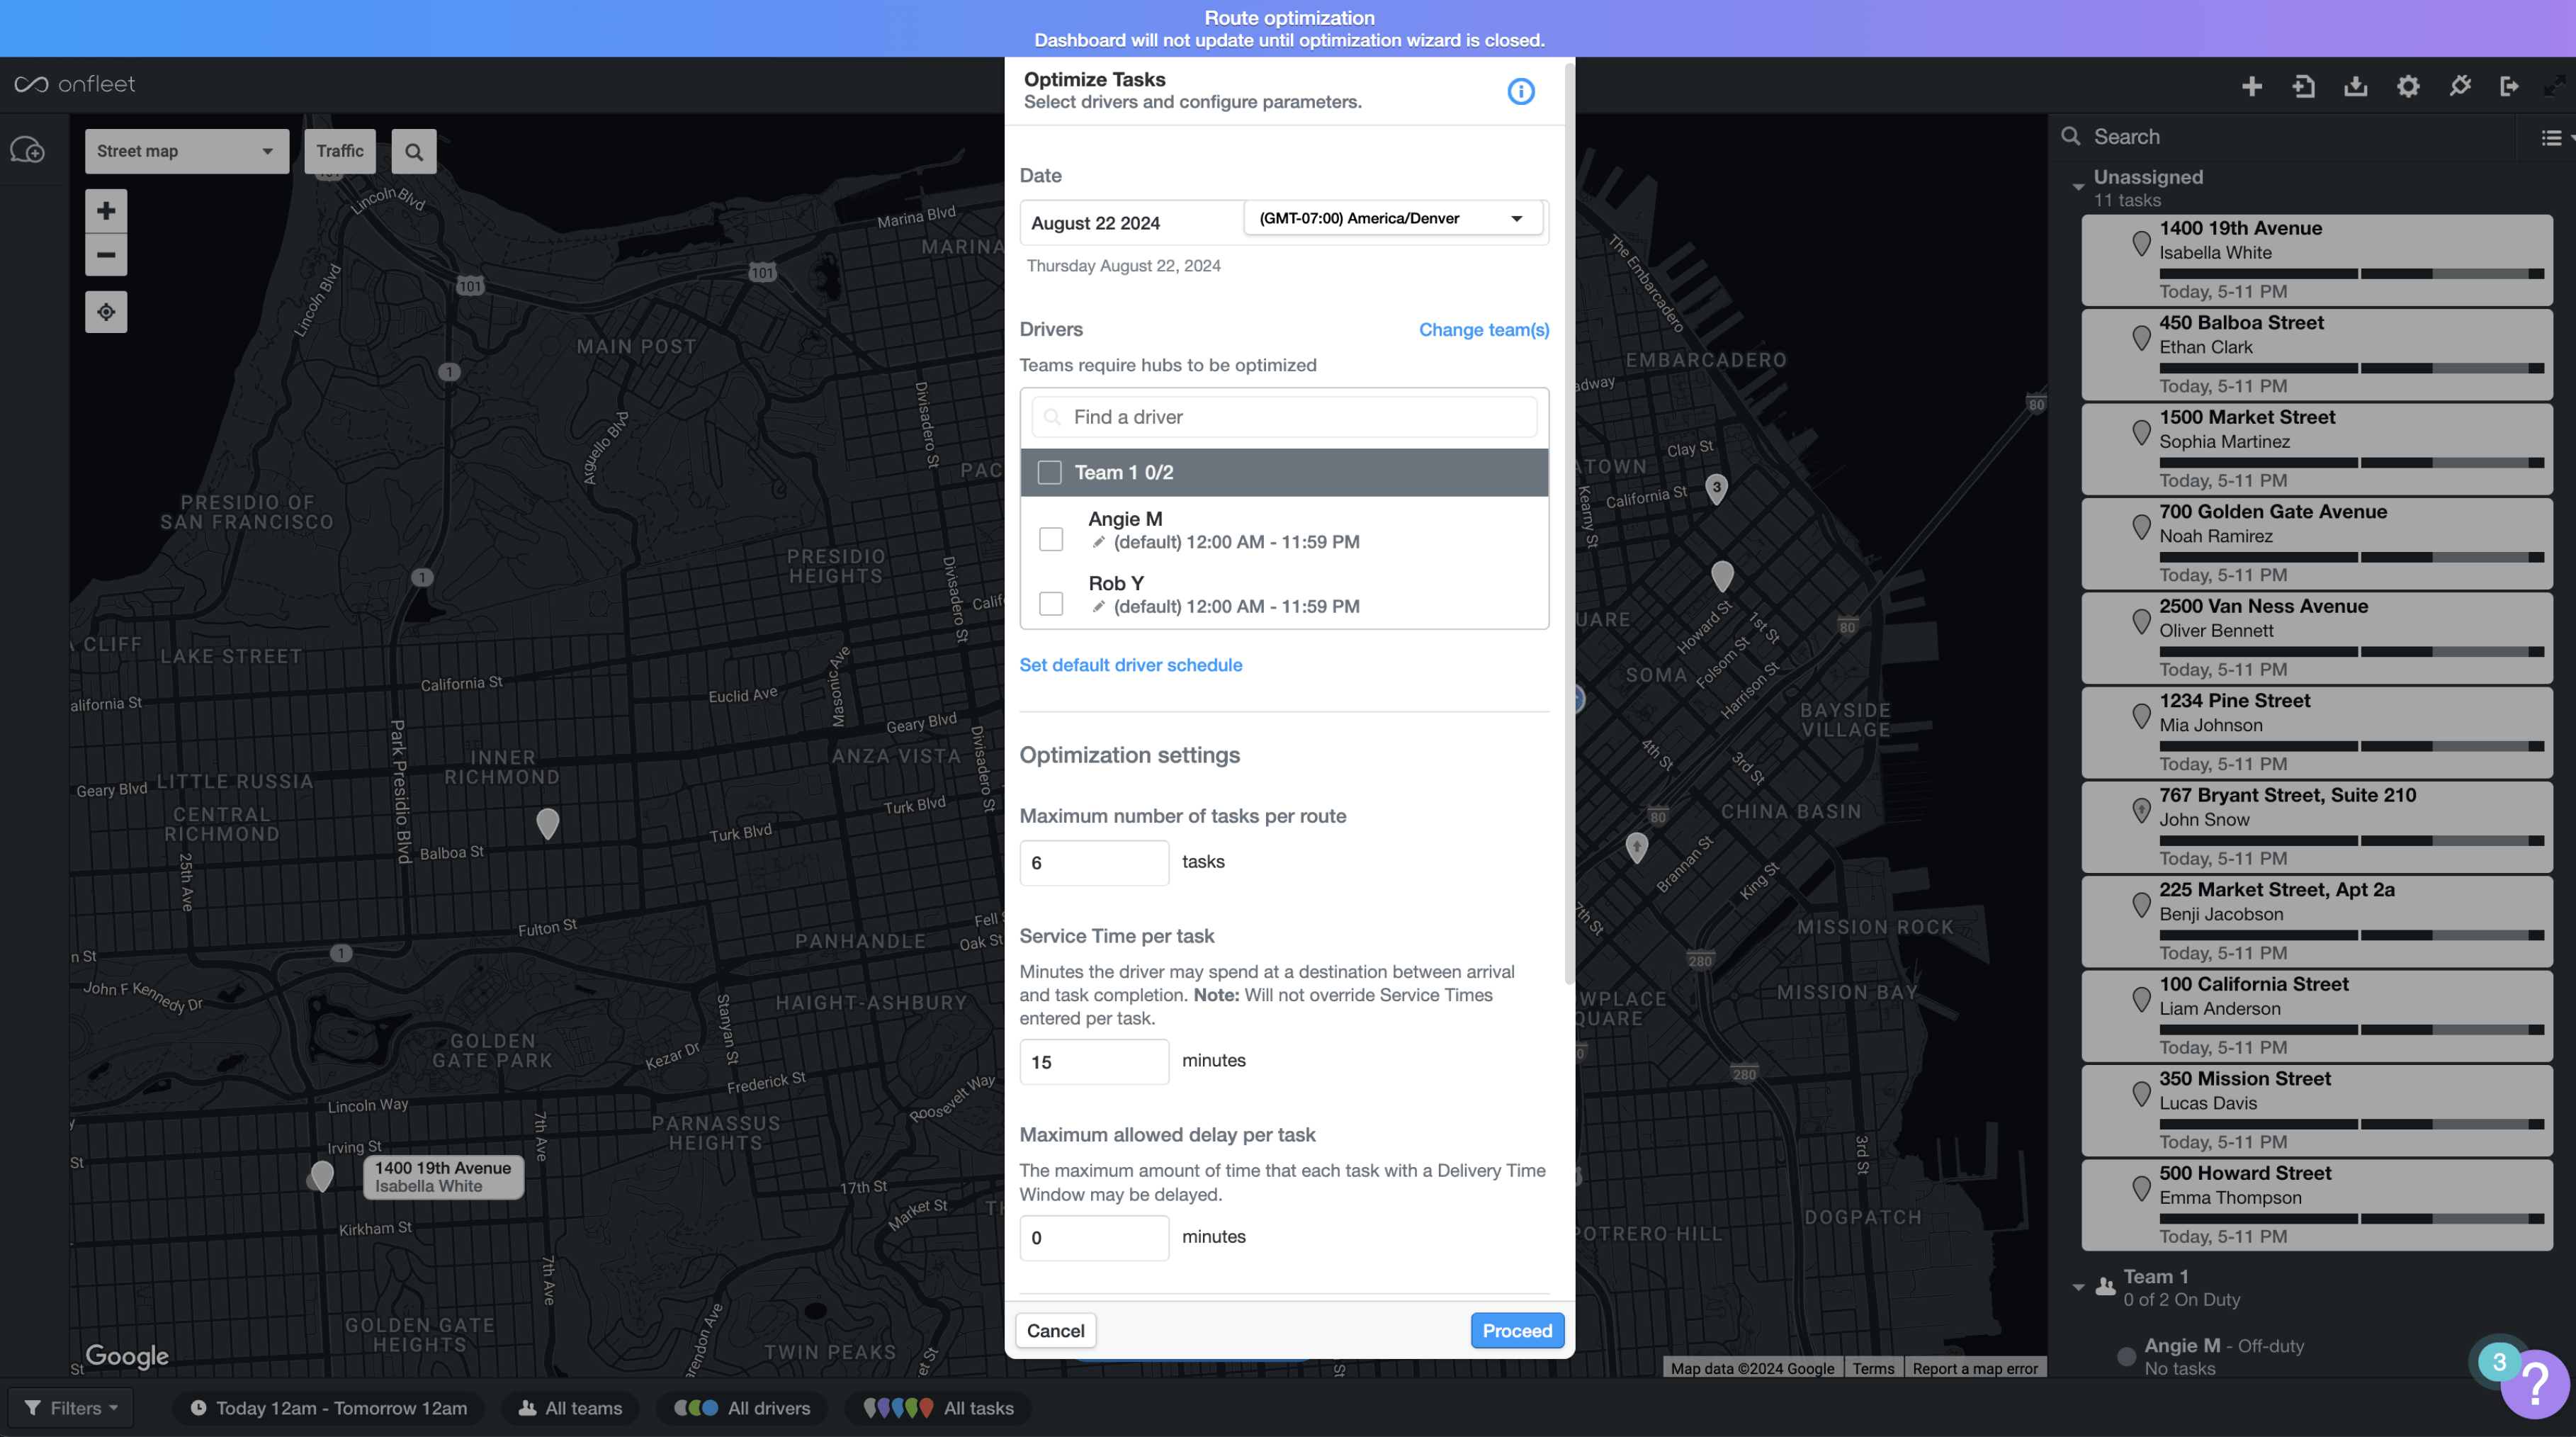Check the Team 1 checkbox in the driver list
Screen dimensions: 2576x1437
(1050, 471)
